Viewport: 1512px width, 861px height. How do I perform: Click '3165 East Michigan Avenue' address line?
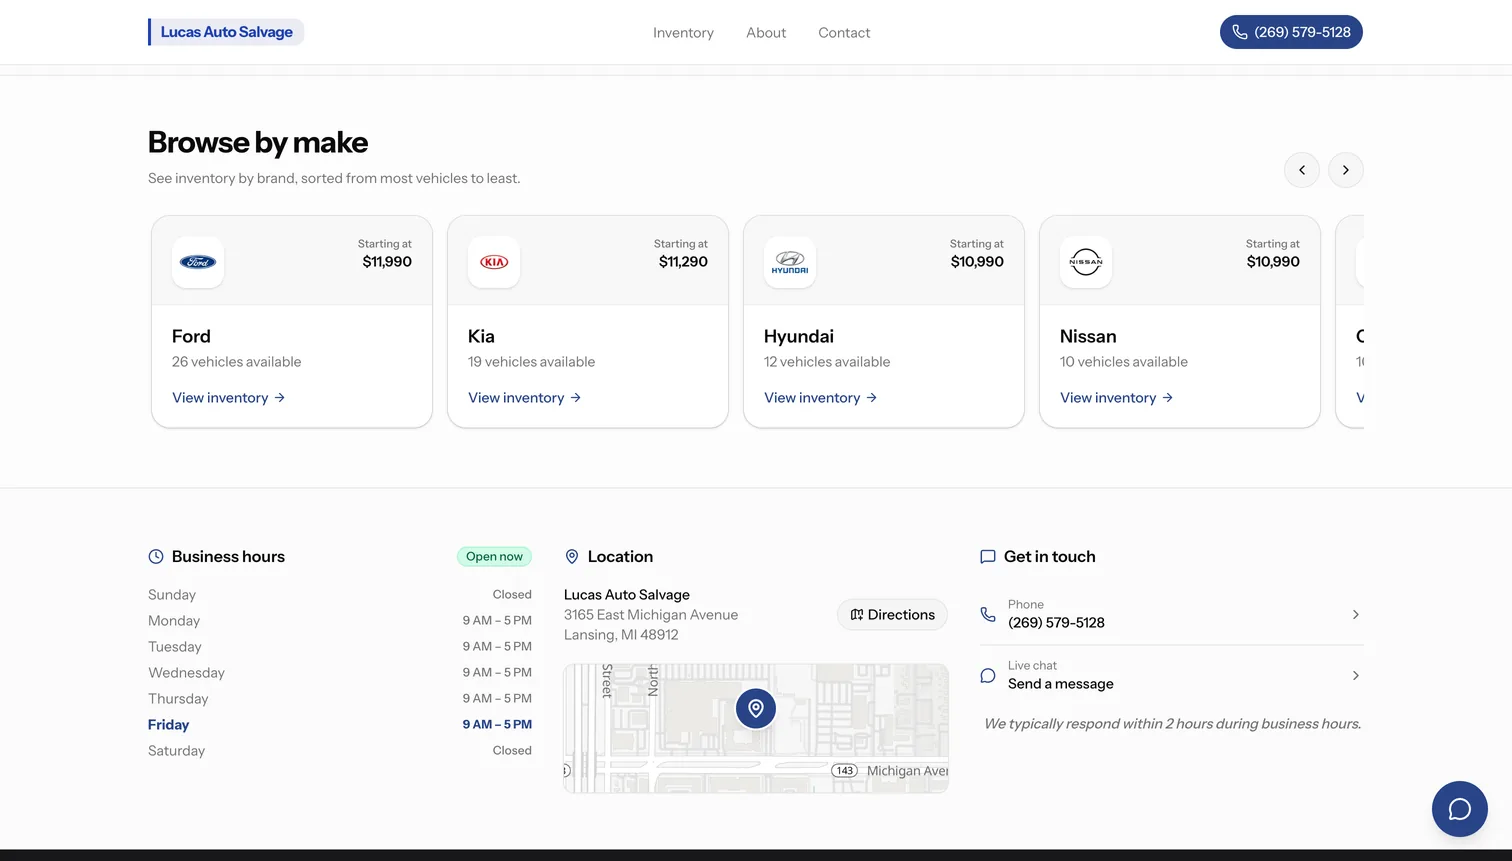click(x=651, y=615)
